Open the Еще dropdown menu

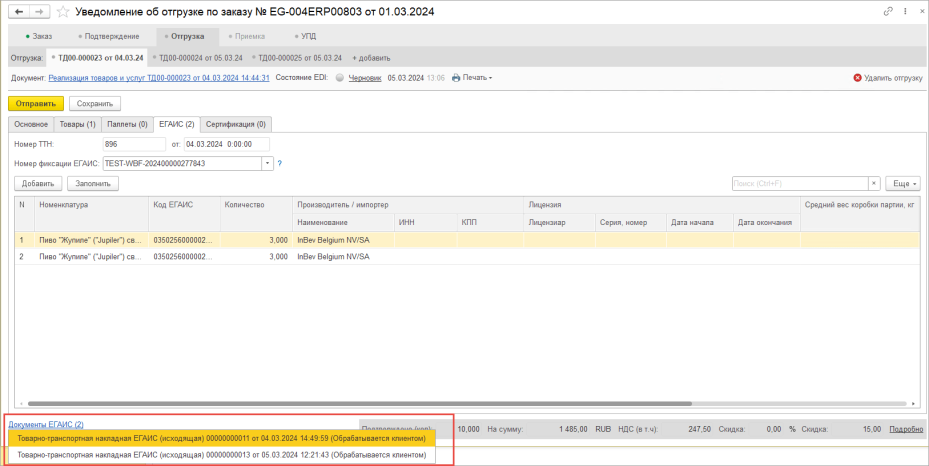(x=903, y=184)
